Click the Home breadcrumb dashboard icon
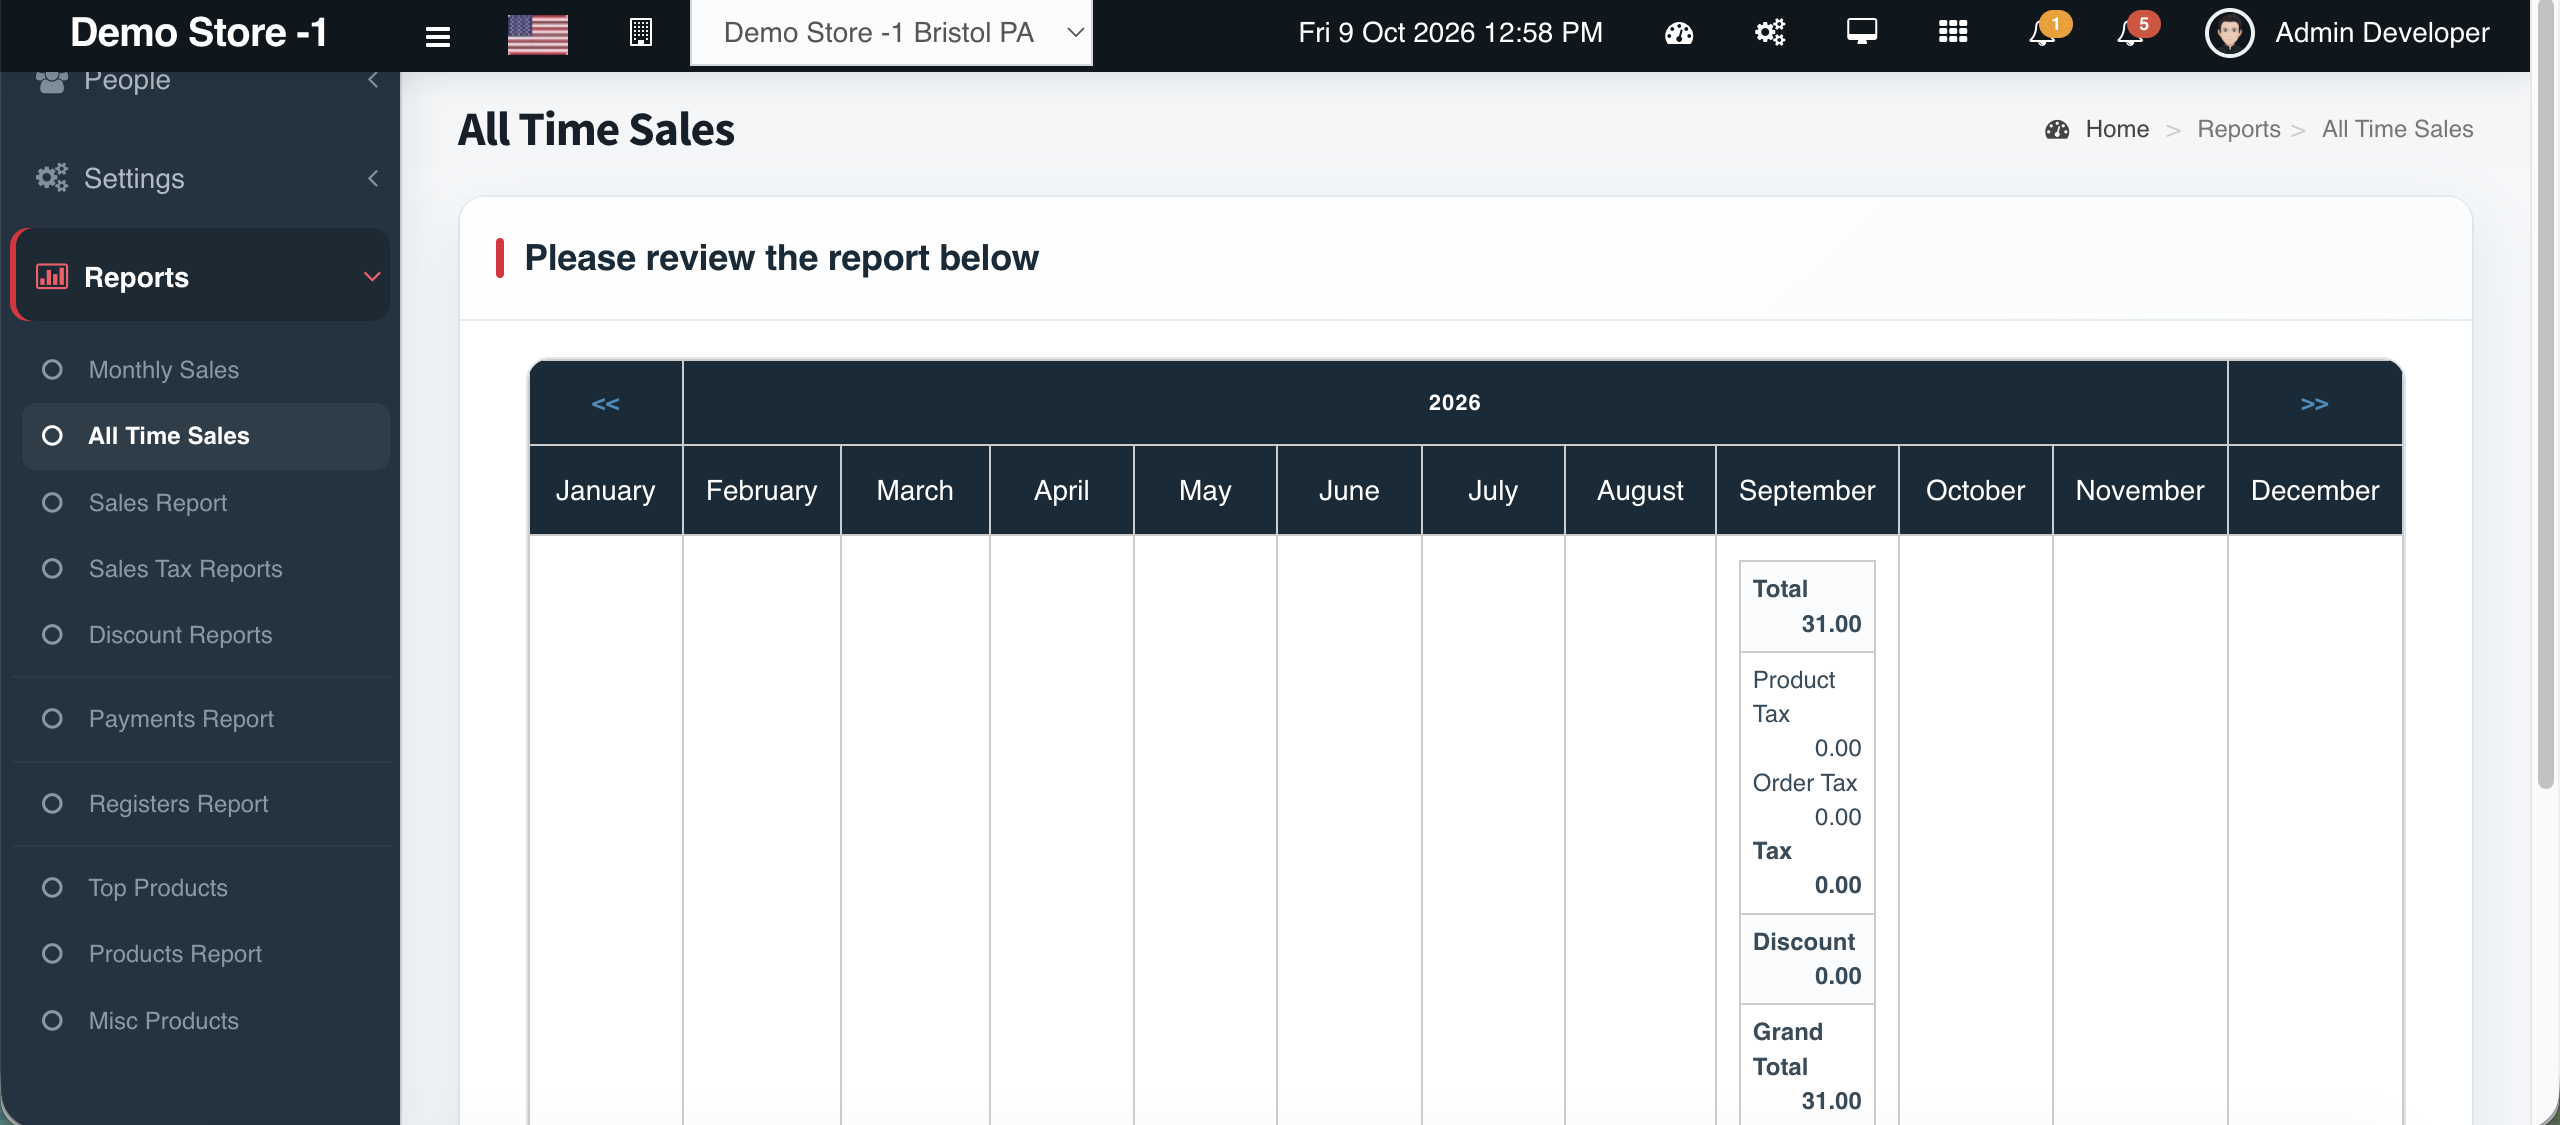This screenshot has height=1125, width=2560. click(x=2057, y=129)
